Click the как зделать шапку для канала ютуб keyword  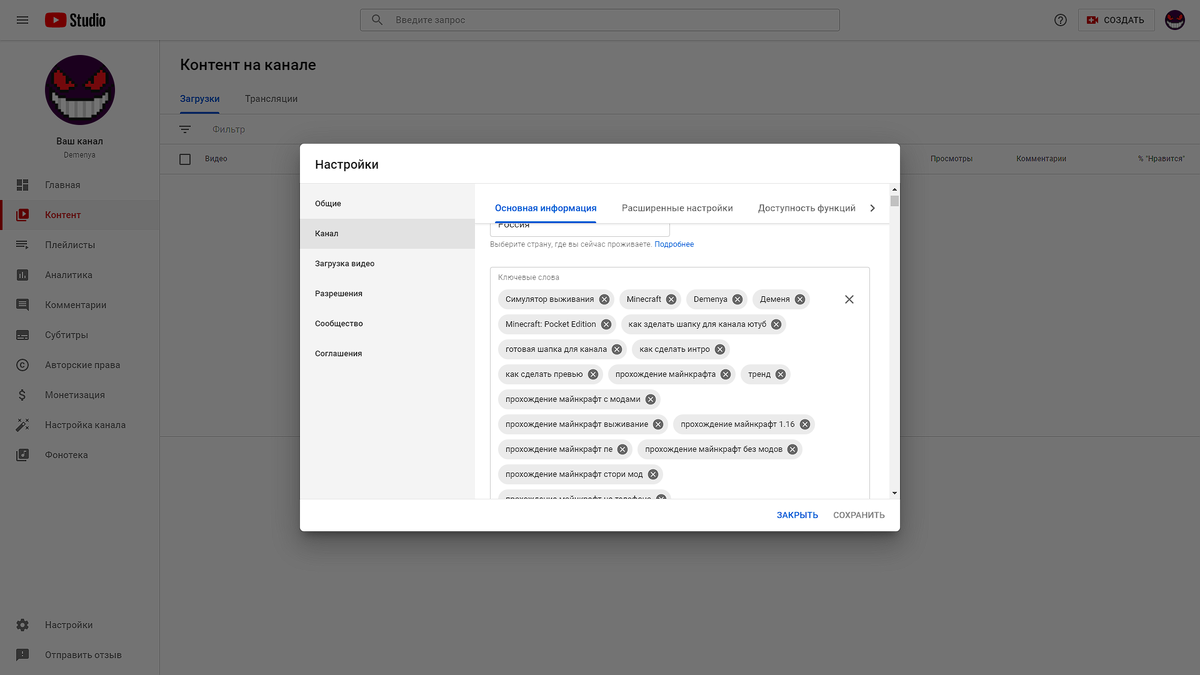[703, 324]
